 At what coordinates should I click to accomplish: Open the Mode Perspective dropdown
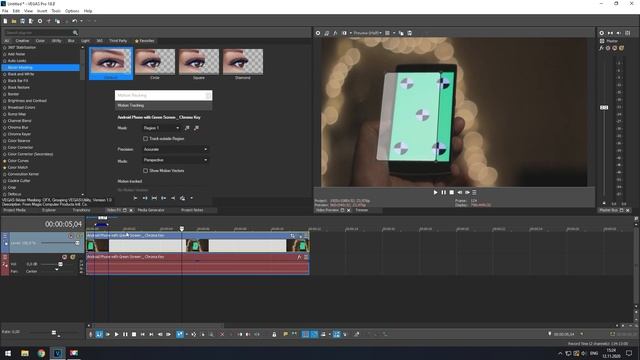click(x=175, y=160)
